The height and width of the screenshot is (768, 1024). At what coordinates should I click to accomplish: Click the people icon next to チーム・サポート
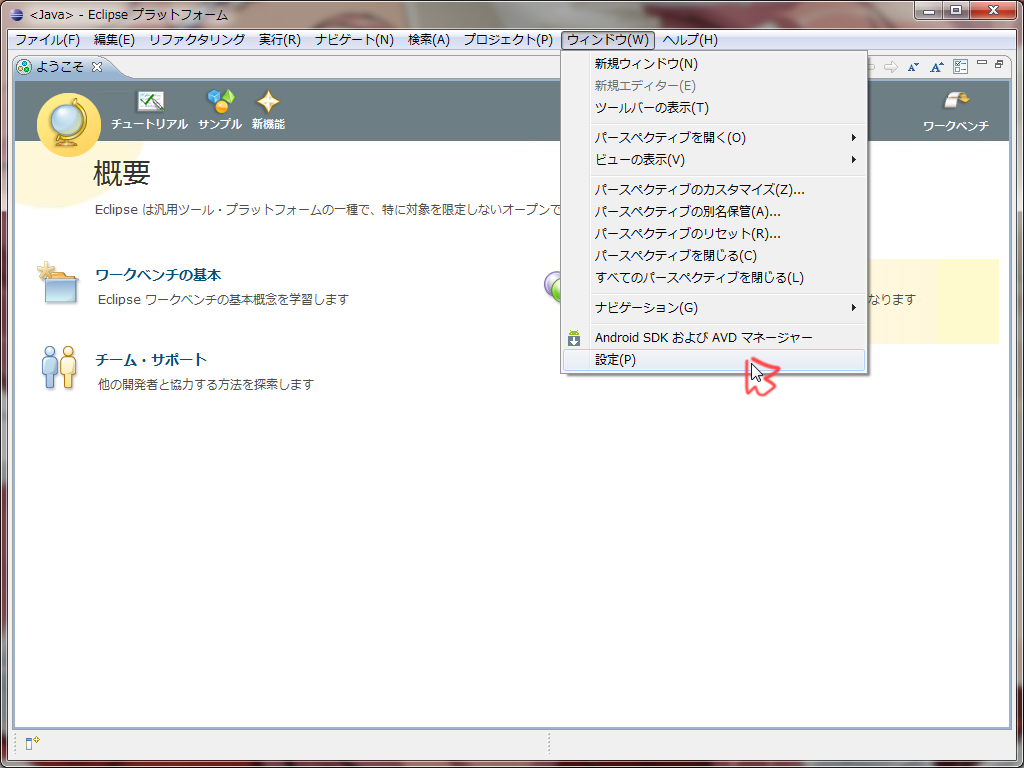pyautogui.click(x=59, y=368)
